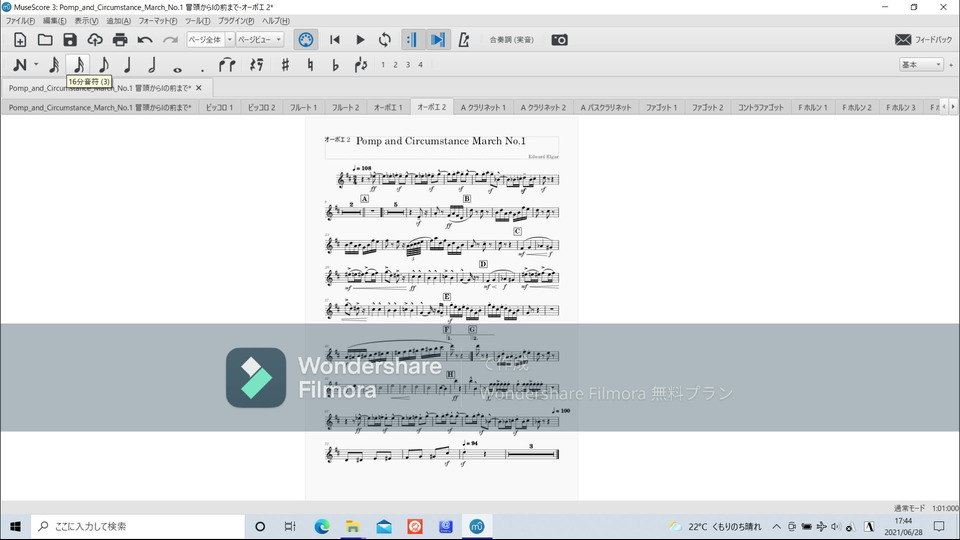Select voice 1
The width and height of the screenshot is (960, 540).
pos(383,65)
